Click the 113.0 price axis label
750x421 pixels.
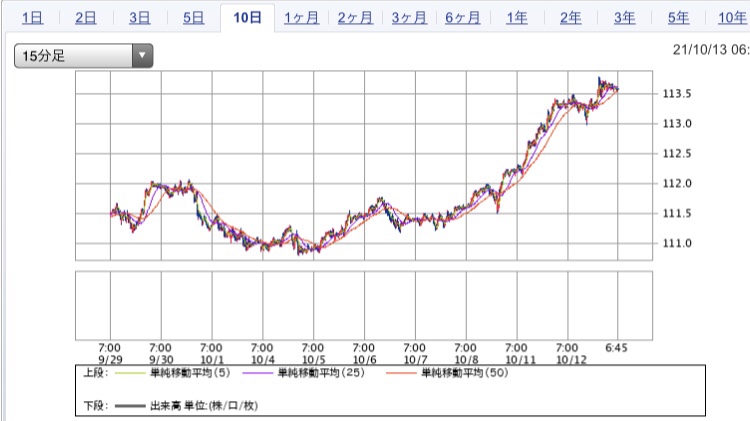(x=677, y=123)
